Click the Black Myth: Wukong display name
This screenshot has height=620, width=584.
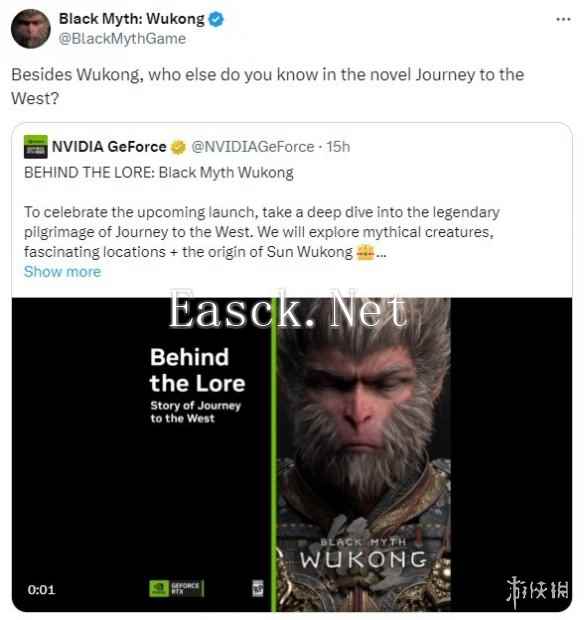132,19
